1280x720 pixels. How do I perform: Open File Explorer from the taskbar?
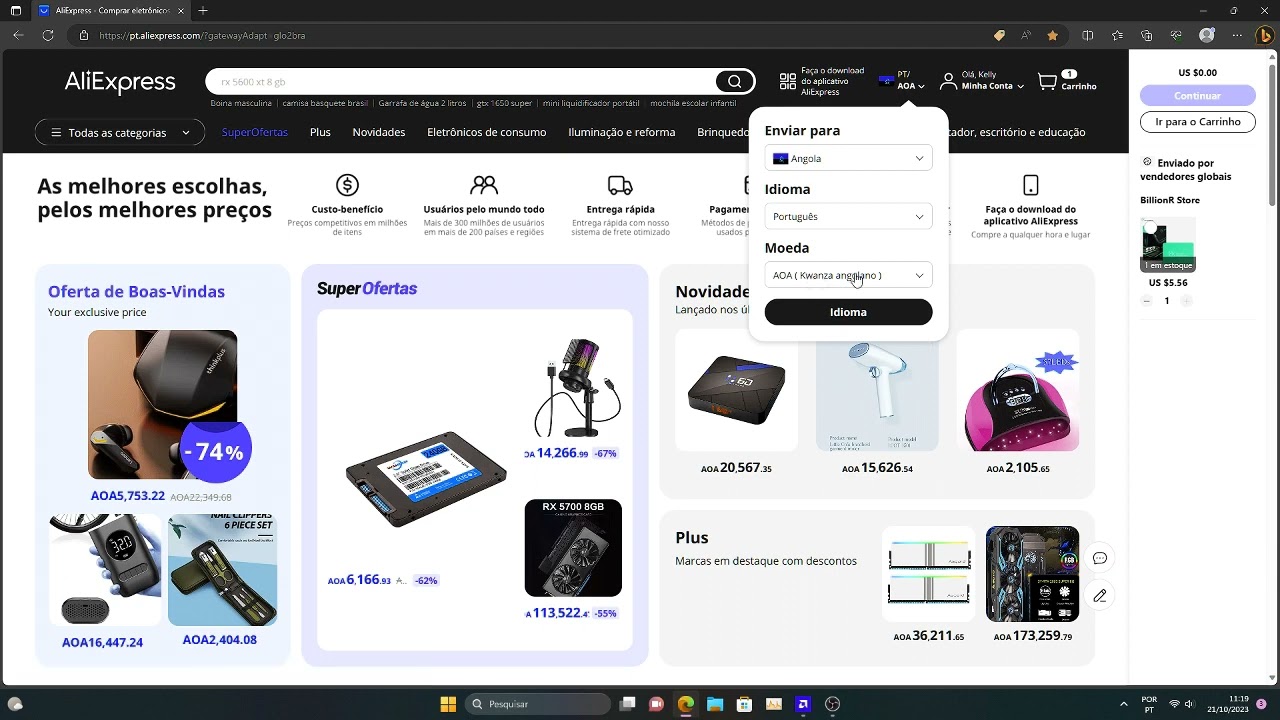point(715,704)
